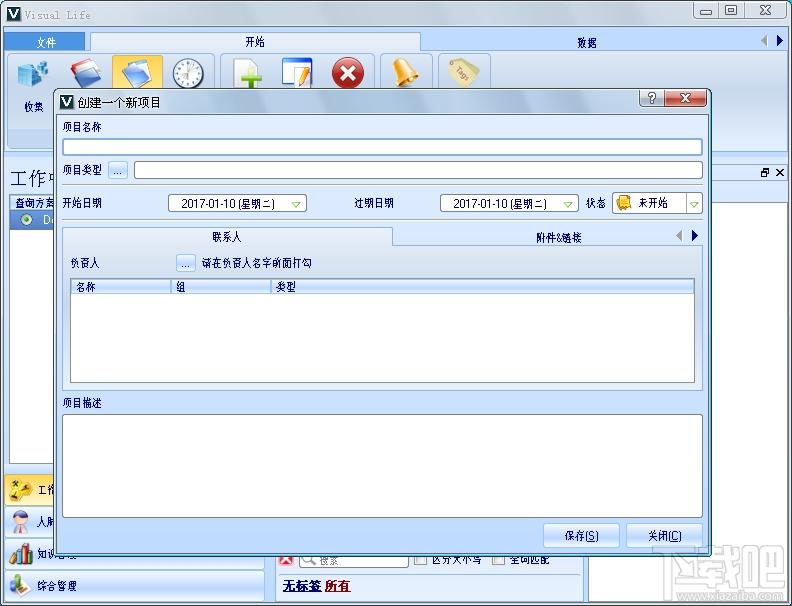Open the 开始日期 date dropdown
Image resolution: width=792 pixels, height=606 pixels.
[x=296, y=204]
